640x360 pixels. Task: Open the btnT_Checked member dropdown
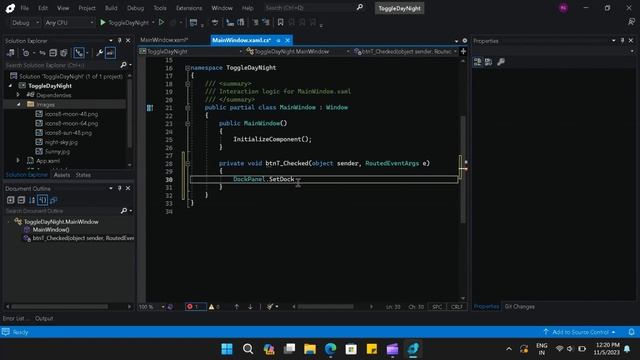[x=405, y=51]
